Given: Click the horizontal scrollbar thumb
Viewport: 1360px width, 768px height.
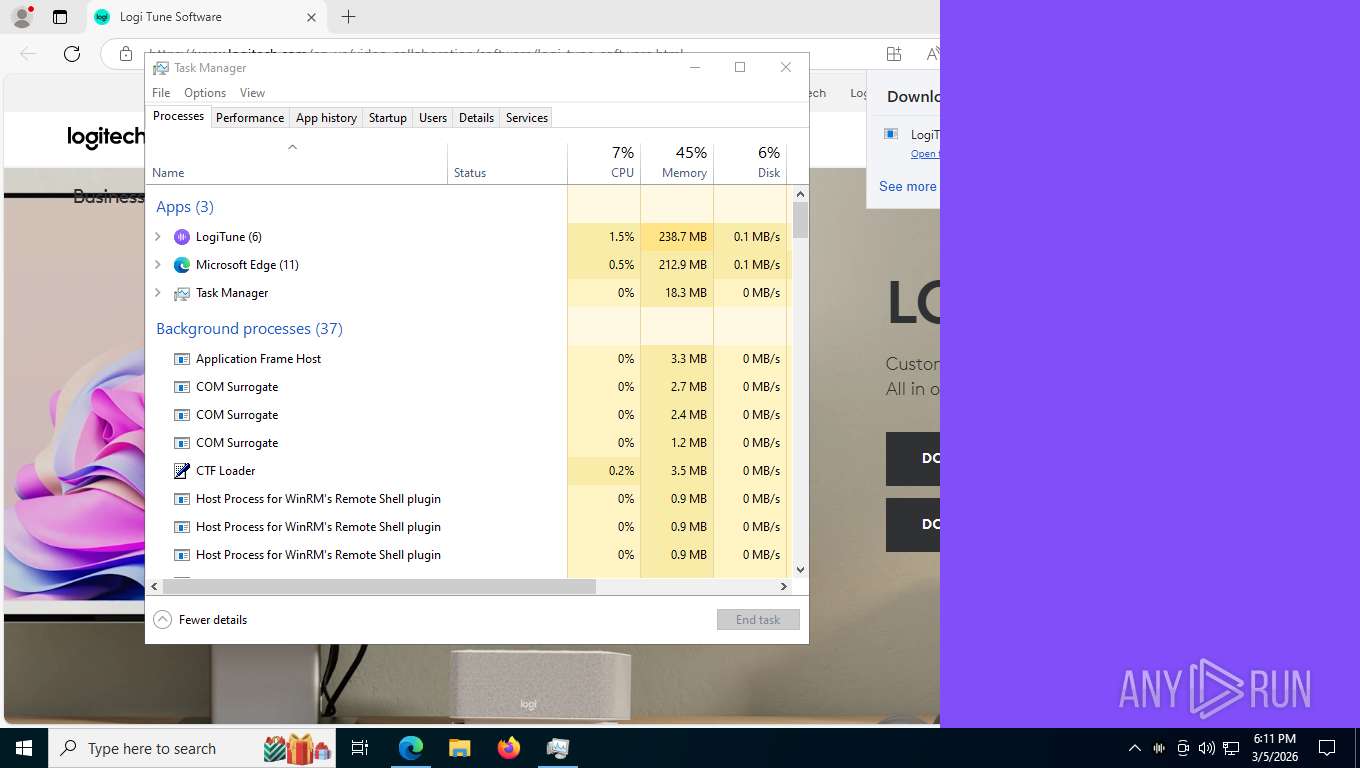Looking at the screenshot, I should click(x=379, y=587).
